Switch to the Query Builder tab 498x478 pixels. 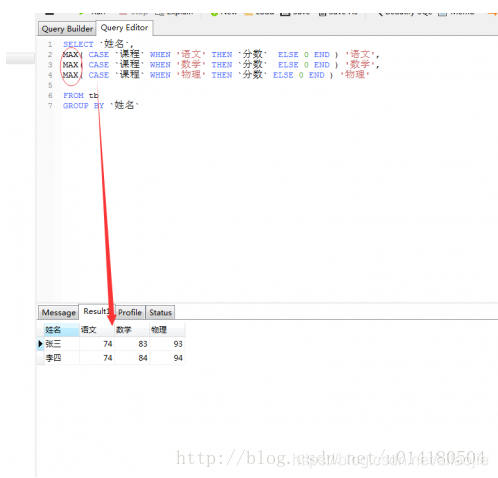[67, 29]
